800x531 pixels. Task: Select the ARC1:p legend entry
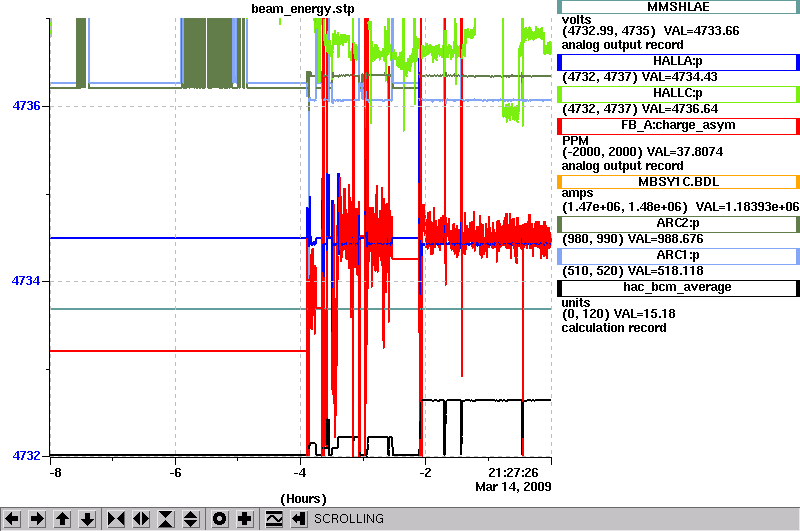coord(678,256)
